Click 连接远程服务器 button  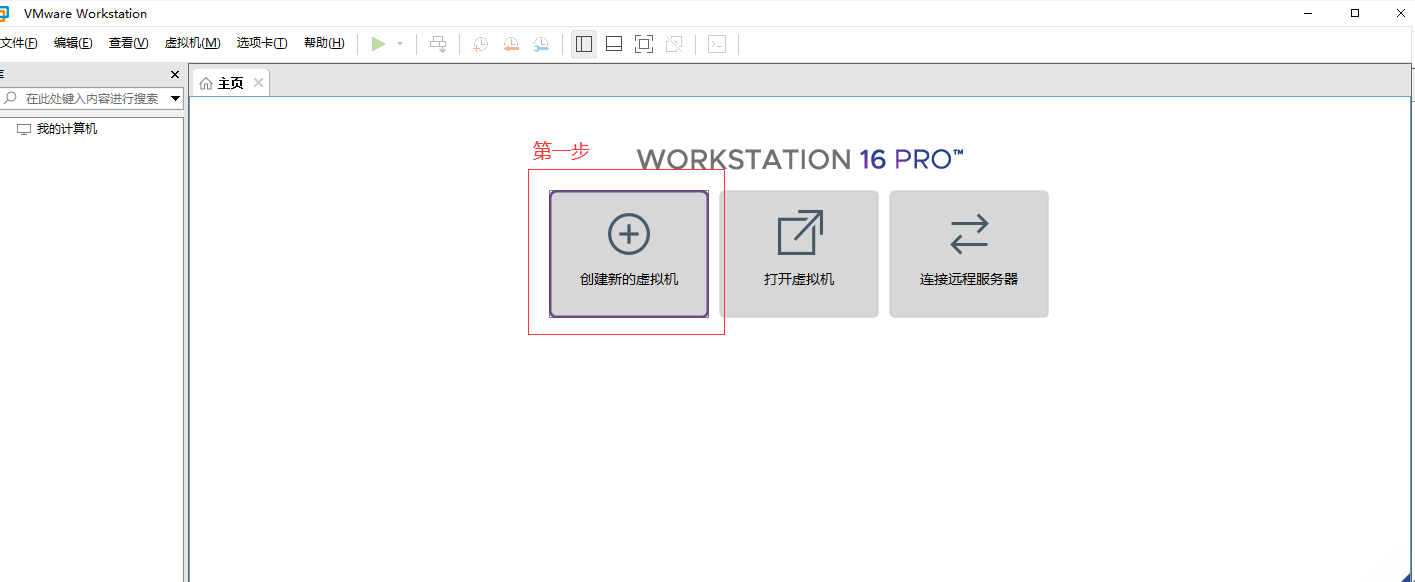point(969,254)
